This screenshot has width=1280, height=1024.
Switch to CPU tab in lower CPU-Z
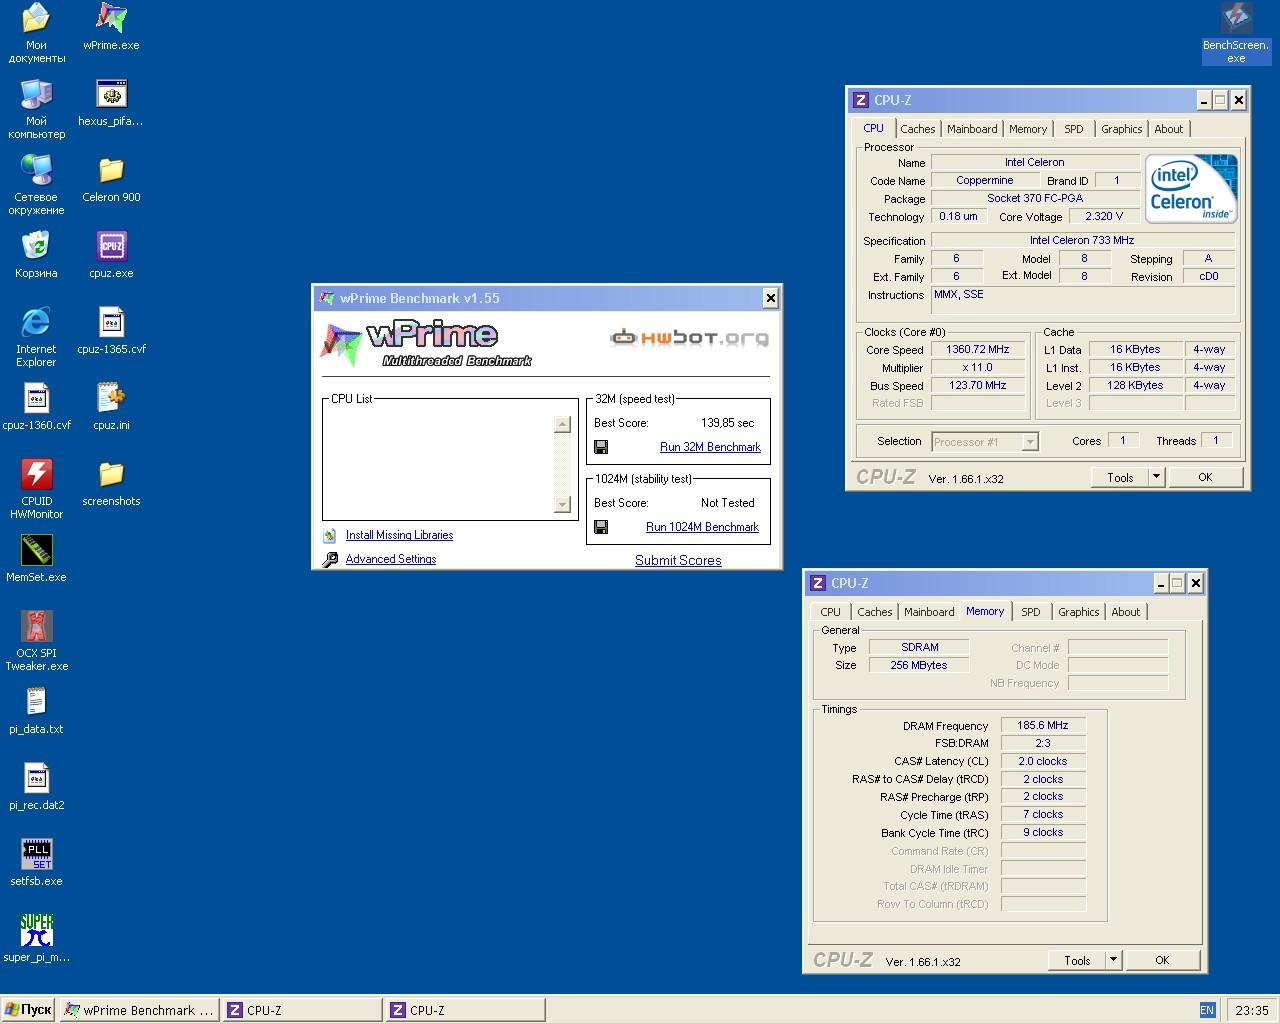(831, 612)
